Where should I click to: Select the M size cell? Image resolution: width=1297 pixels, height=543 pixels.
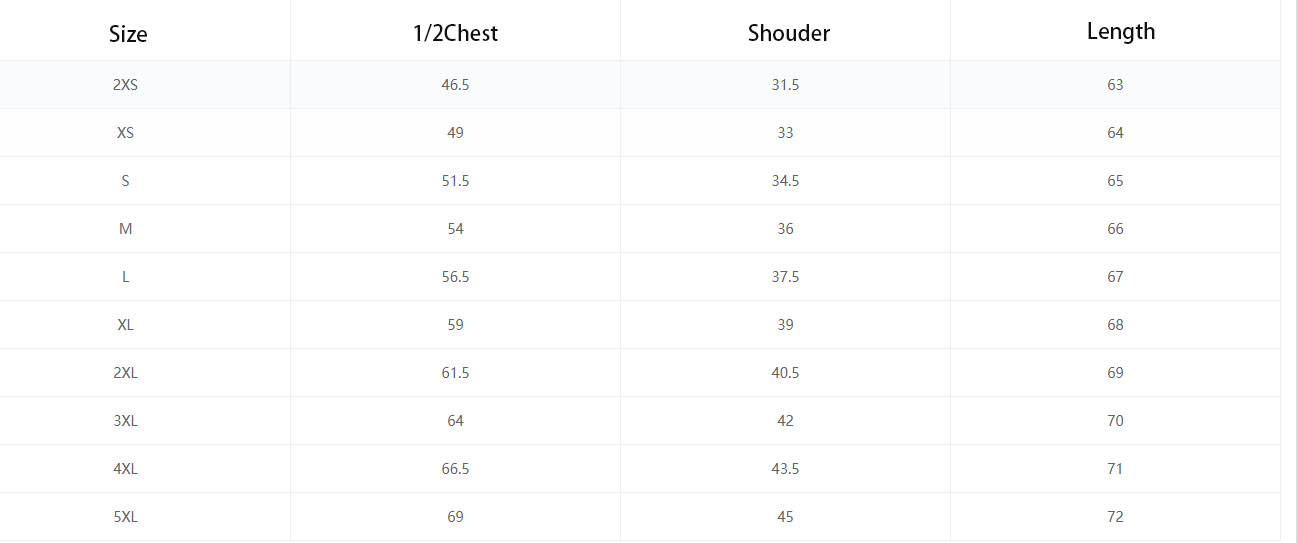[125, 229]
